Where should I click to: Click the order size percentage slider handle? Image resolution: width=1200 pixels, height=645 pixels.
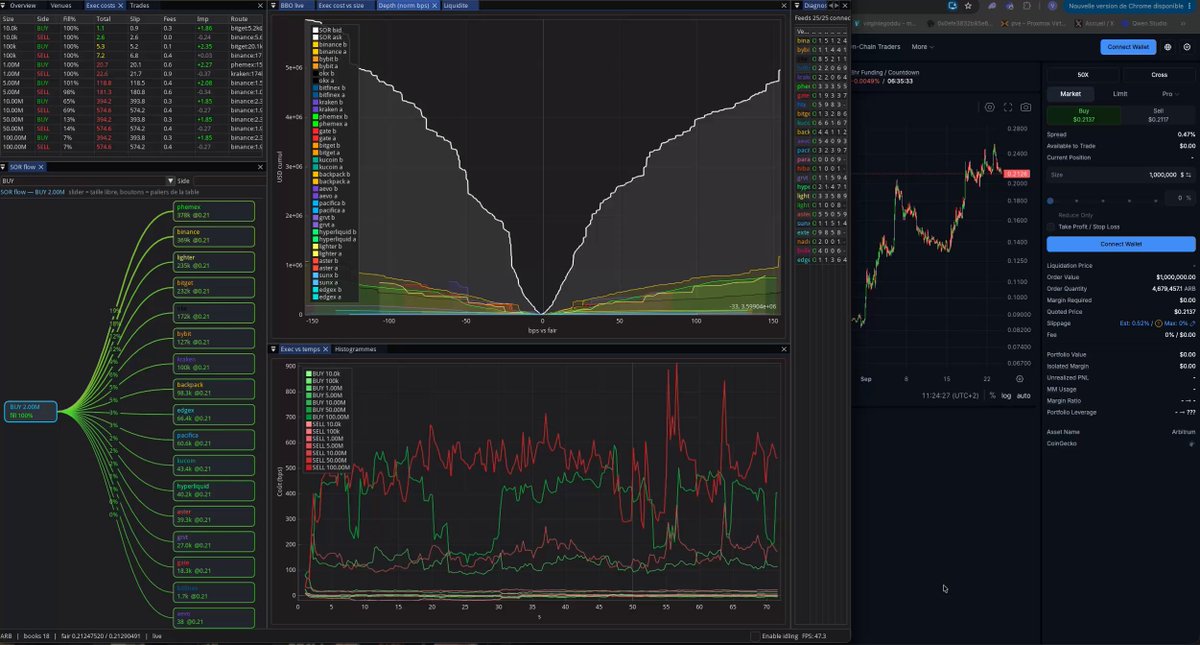pos(1050,199)
